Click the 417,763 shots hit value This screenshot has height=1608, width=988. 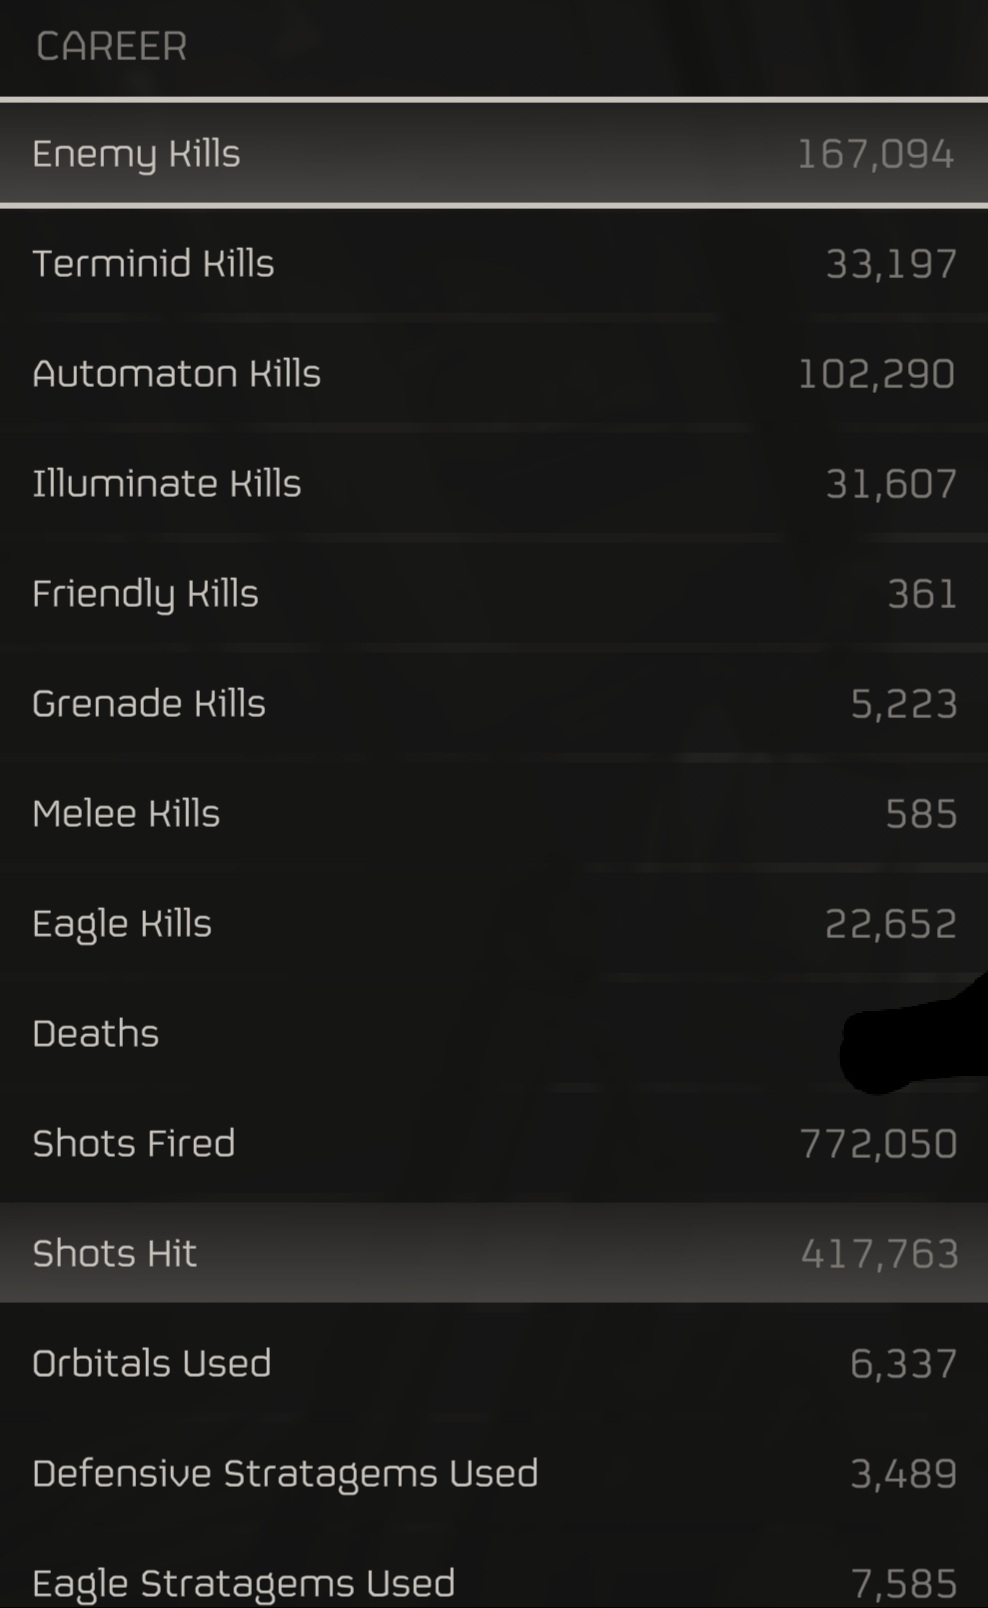click(x=879, y=1254)
